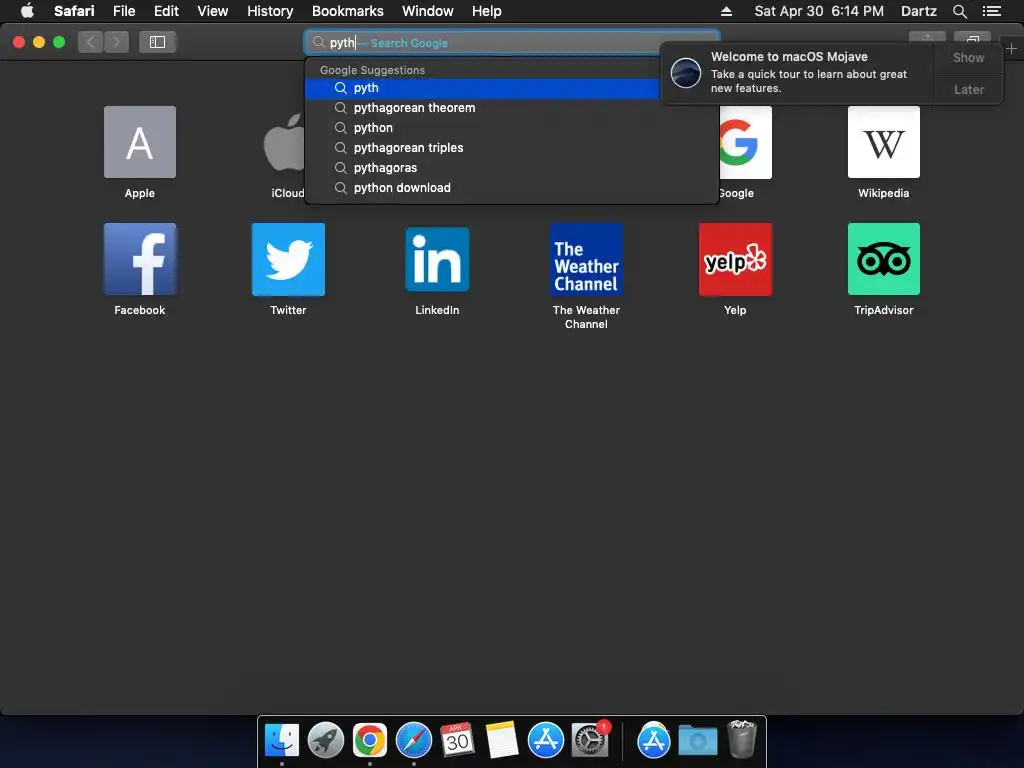The height and width of the screenshot is (768, 1024).
Task: Open Google Chrome from the Dock
Action: [370, 741]
